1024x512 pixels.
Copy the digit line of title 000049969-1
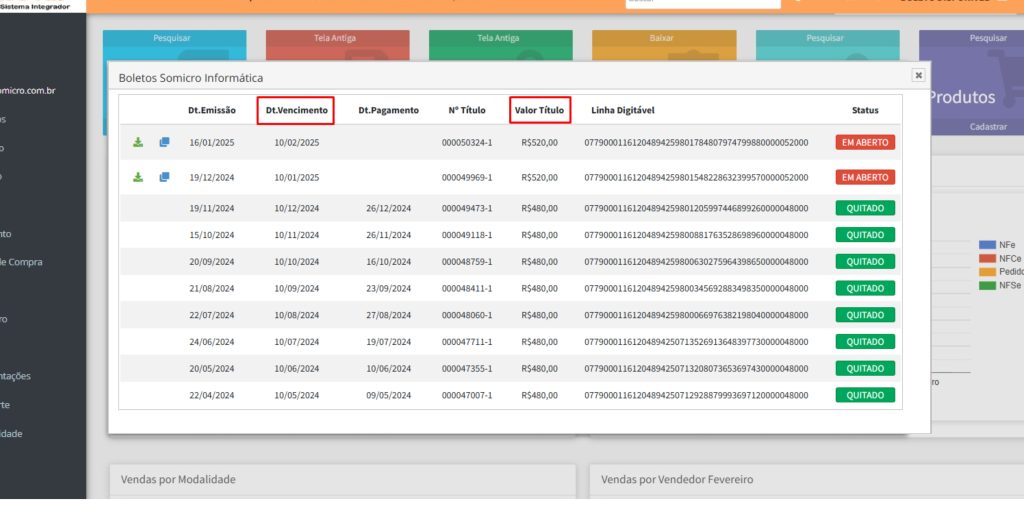165,177
